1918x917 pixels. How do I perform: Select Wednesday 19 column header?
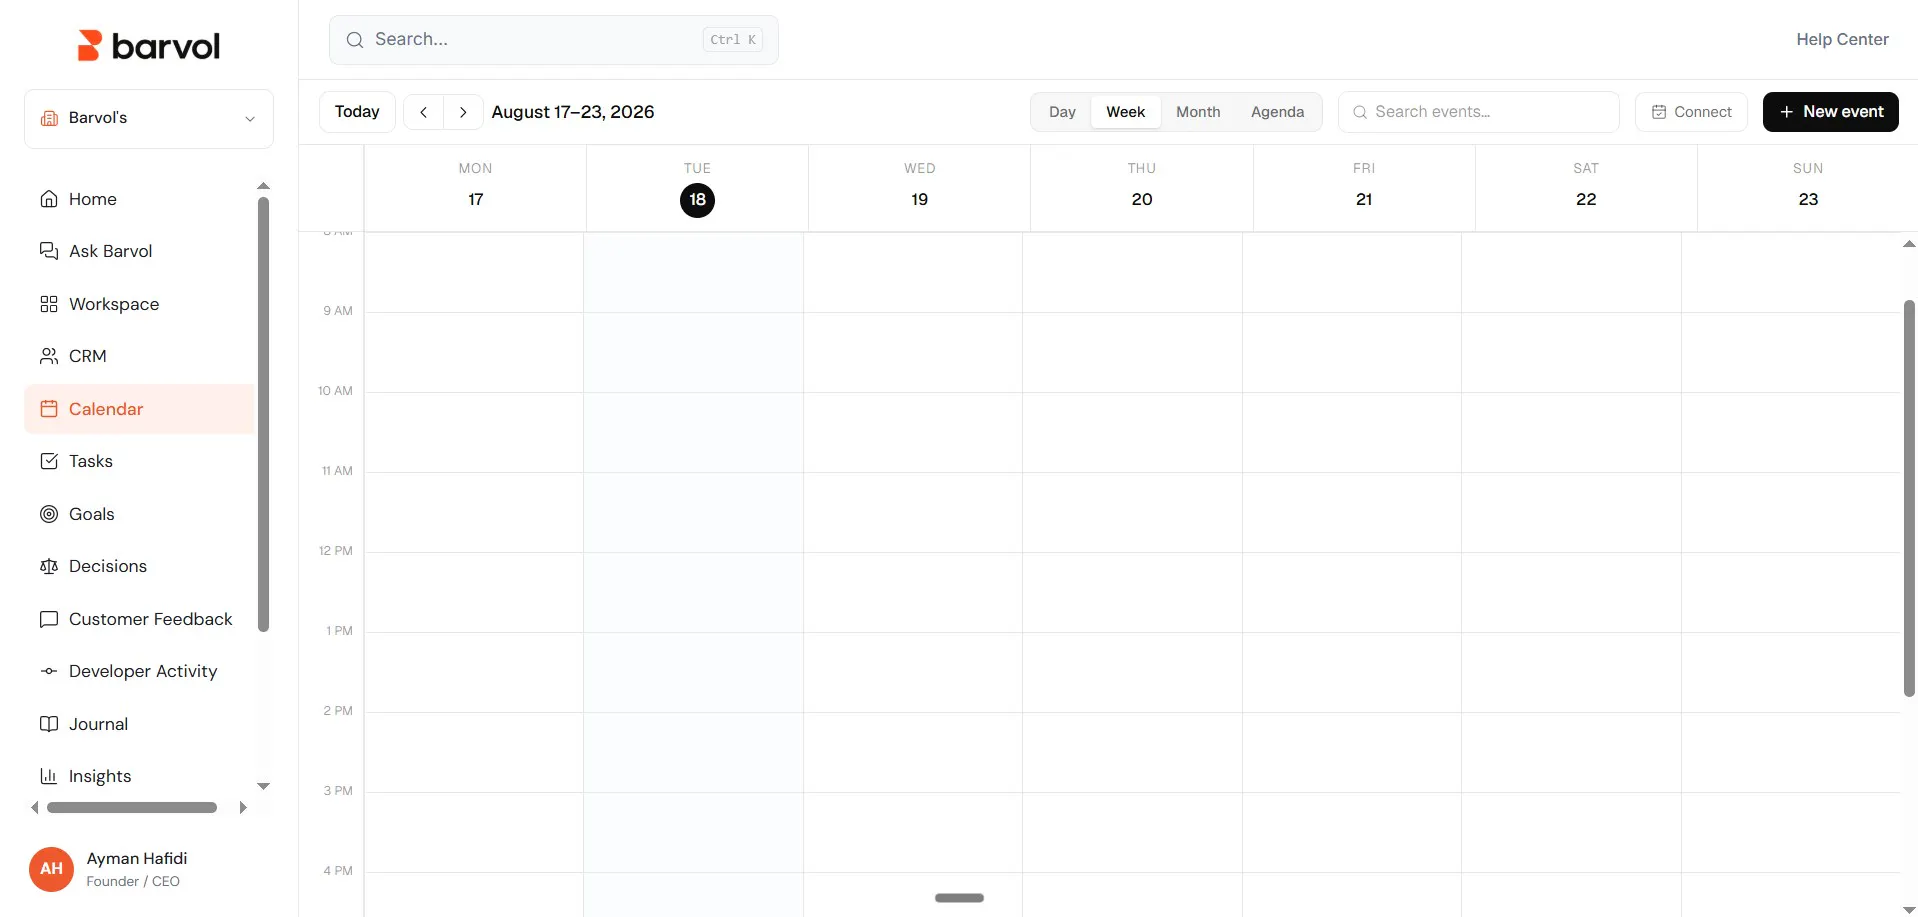(x=919, y=187)
